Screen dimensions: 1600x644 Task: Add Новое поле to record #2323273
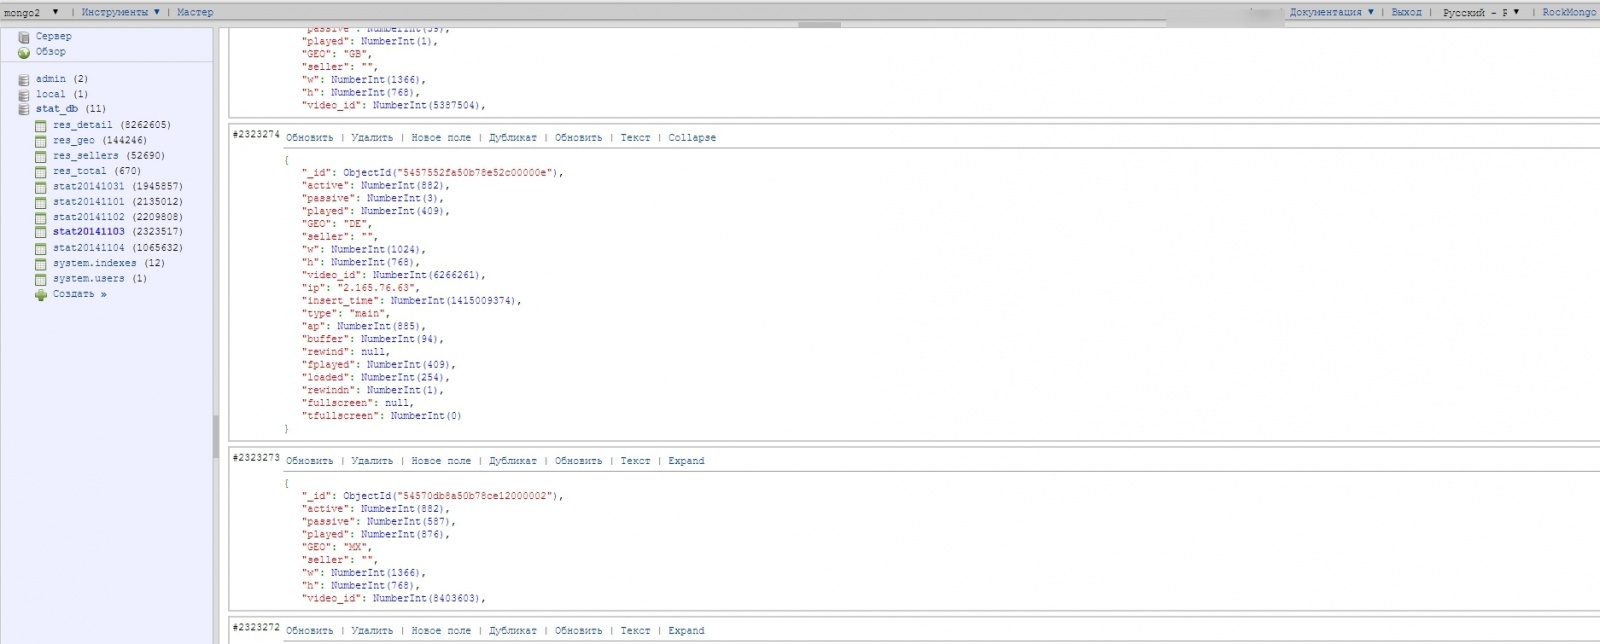(440, 461)
